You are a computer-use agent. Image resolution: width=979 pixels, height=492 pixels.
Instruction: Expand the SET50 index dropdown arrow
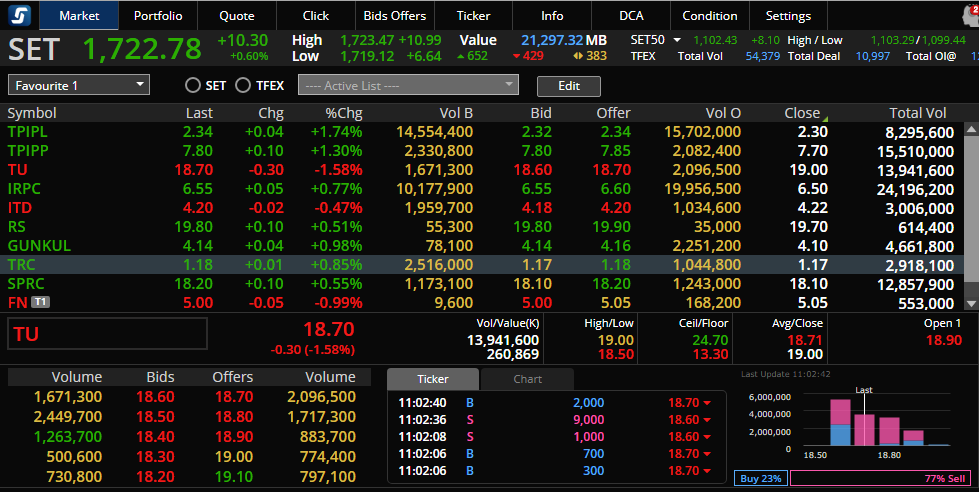(x=677, y=40)
